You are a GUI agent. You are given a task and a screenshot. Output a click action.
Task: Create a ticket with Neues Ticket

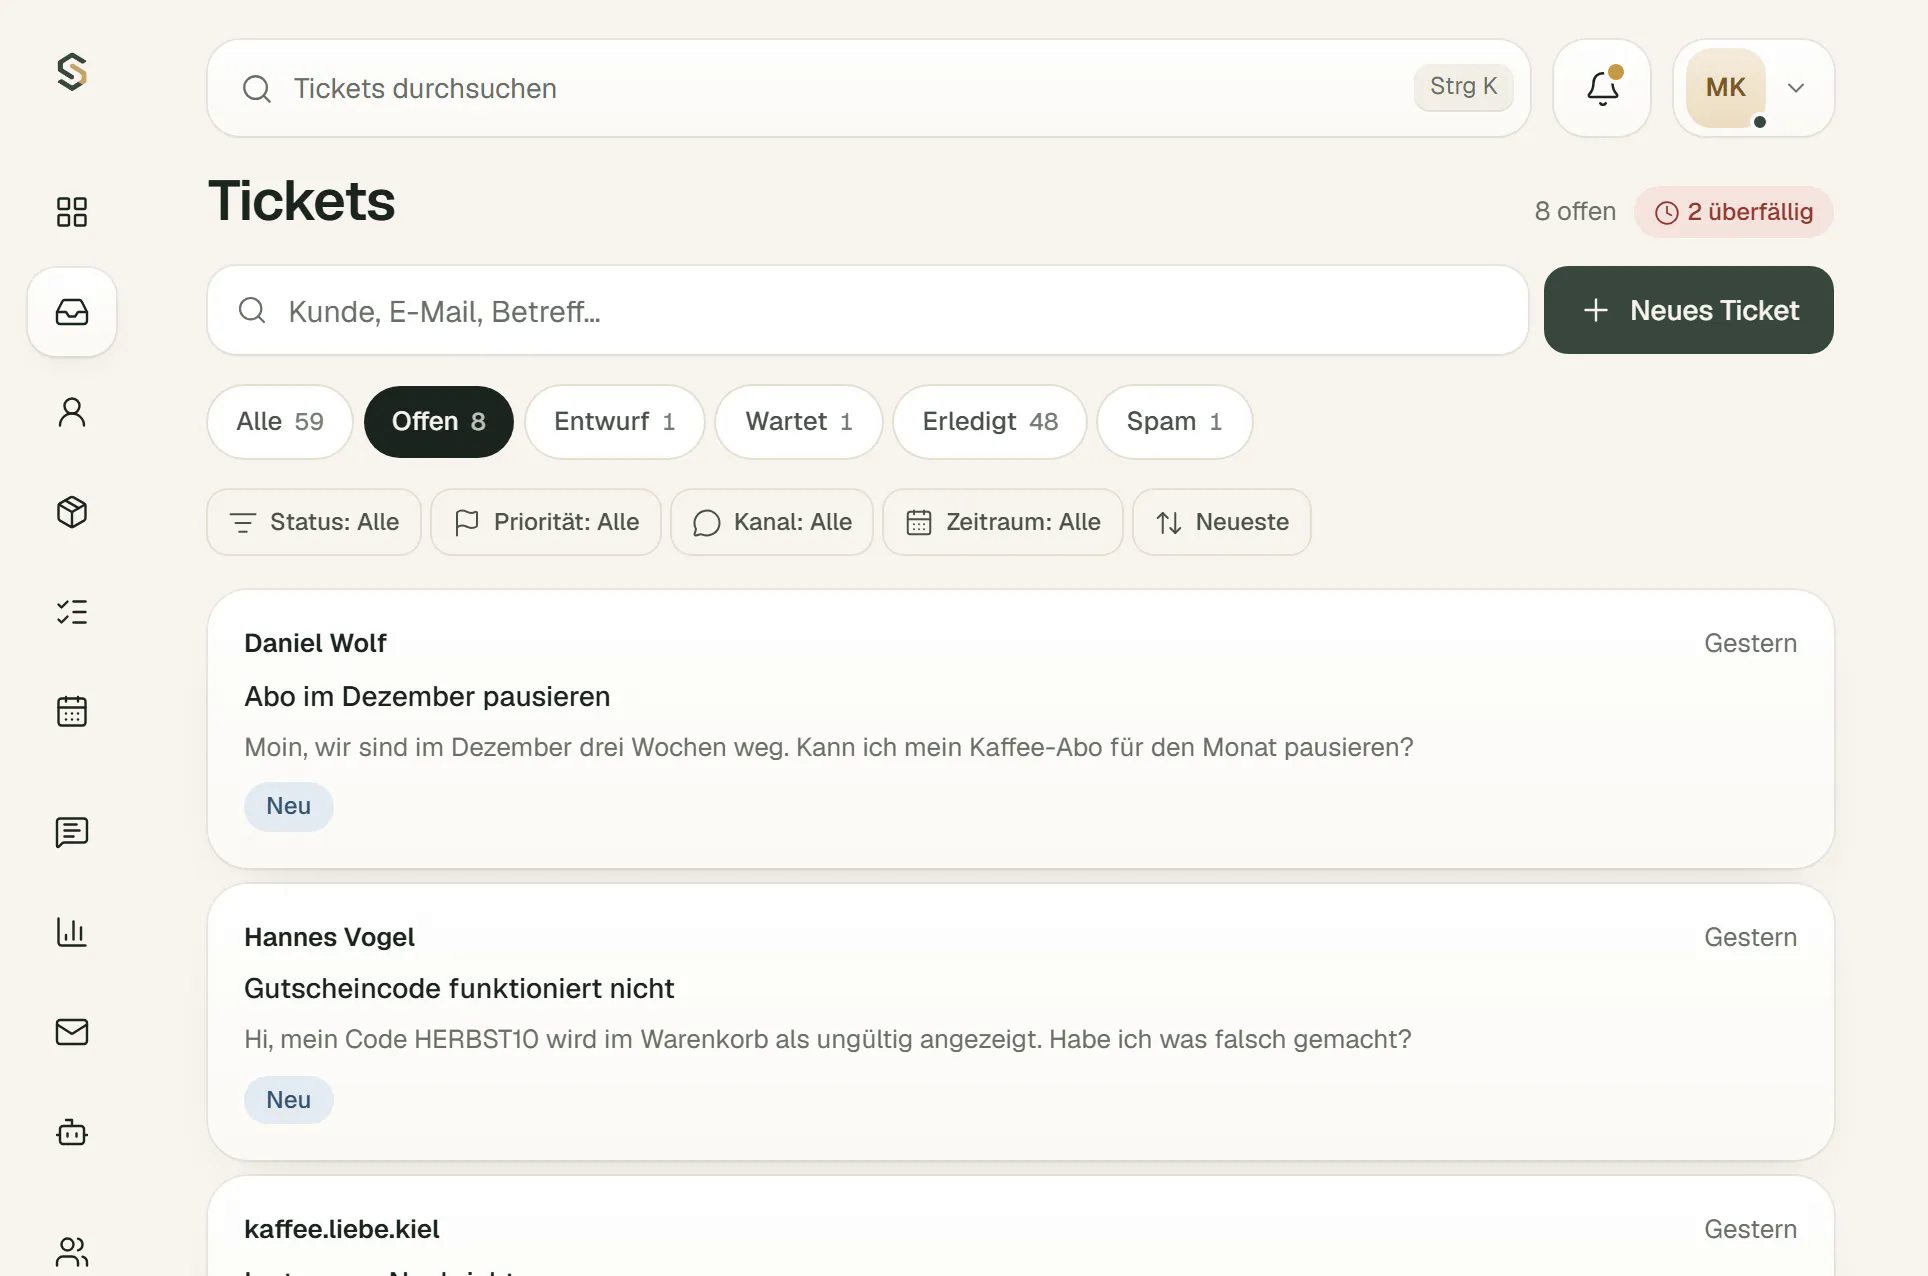(1689, 310)
